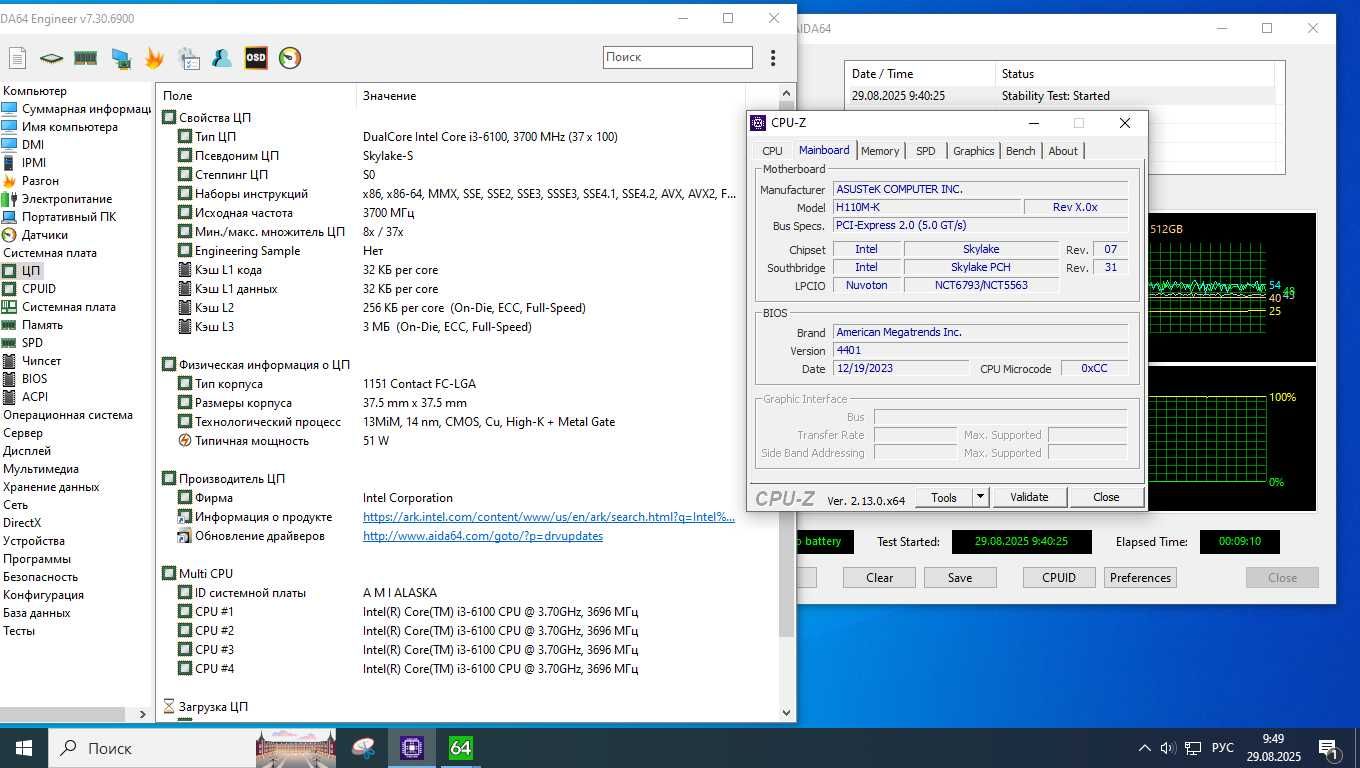This screenshot has width=1360, height=768.
Task: Expand Дисплей category
Action: point(27,451)
